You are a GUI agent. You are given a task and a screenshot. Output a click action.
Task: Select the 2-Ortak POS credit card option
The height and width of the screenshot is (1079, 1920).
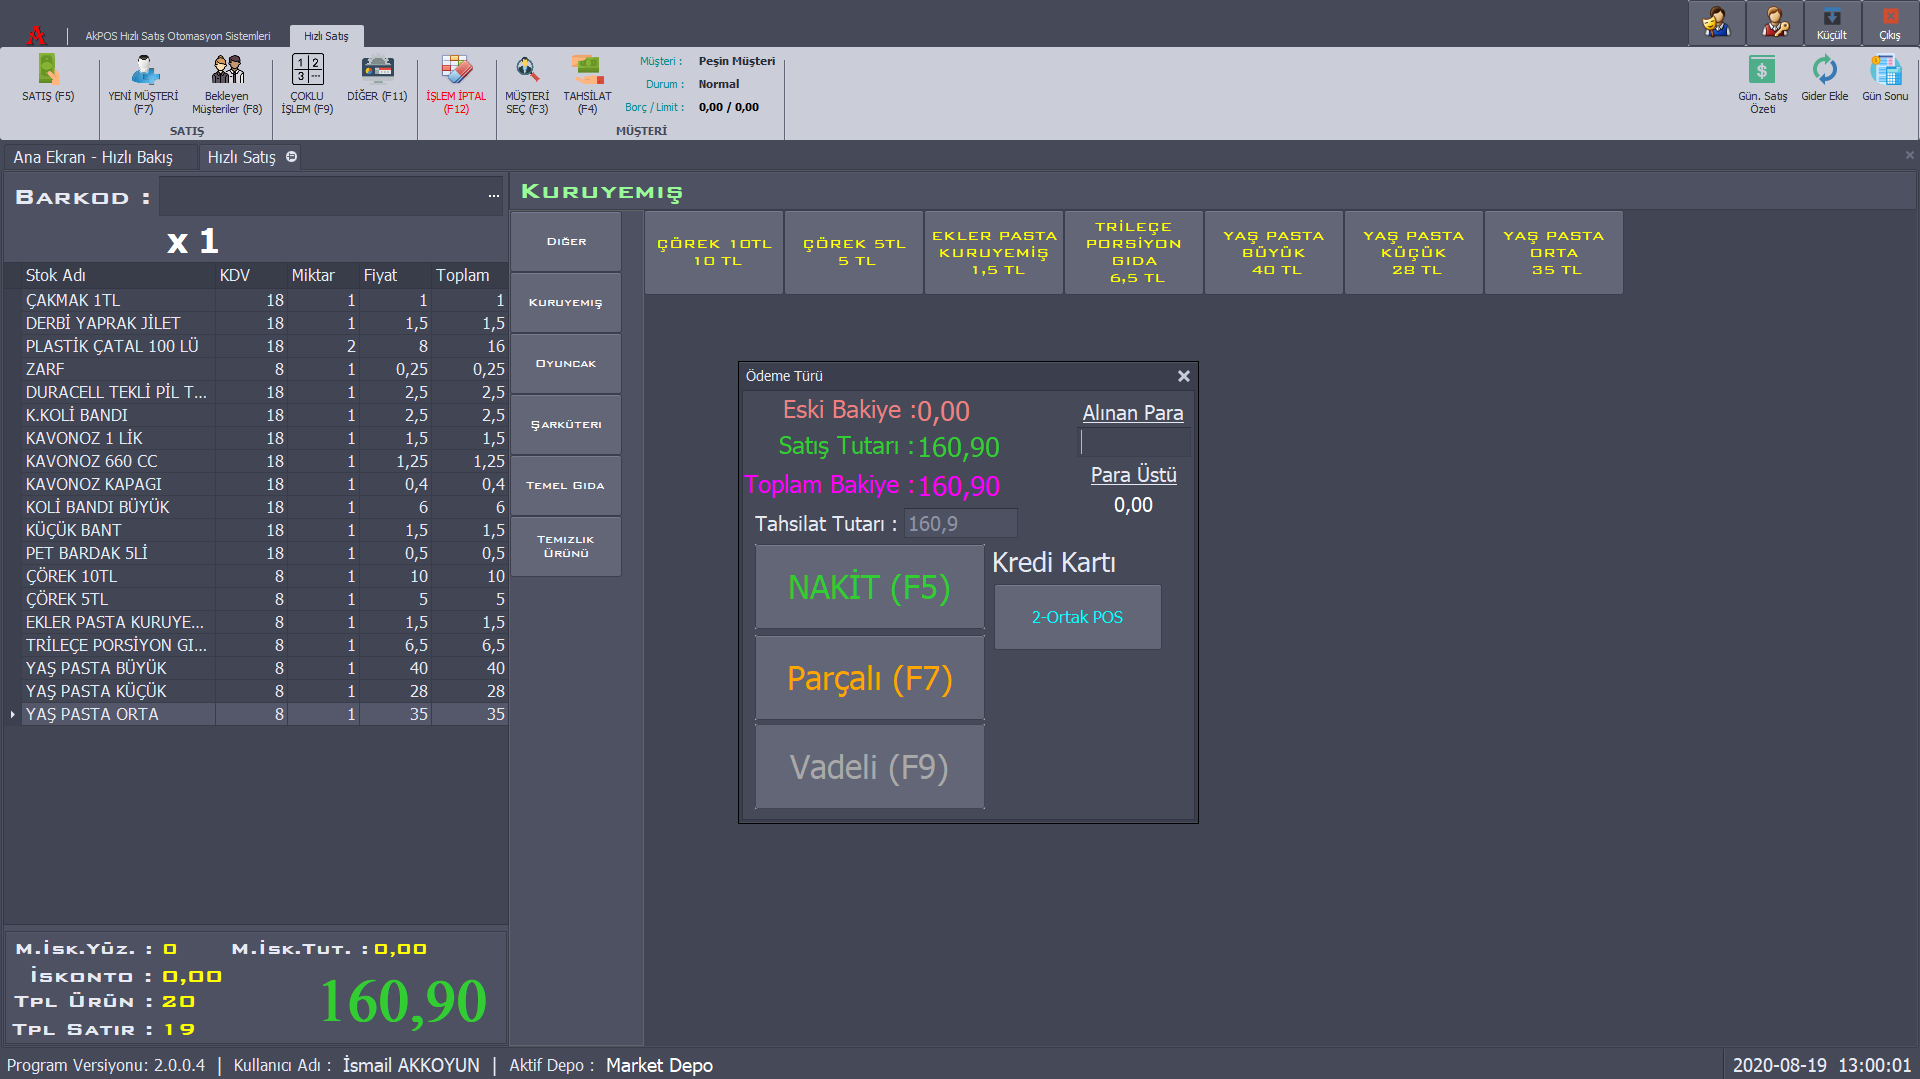click(1077, 617)
